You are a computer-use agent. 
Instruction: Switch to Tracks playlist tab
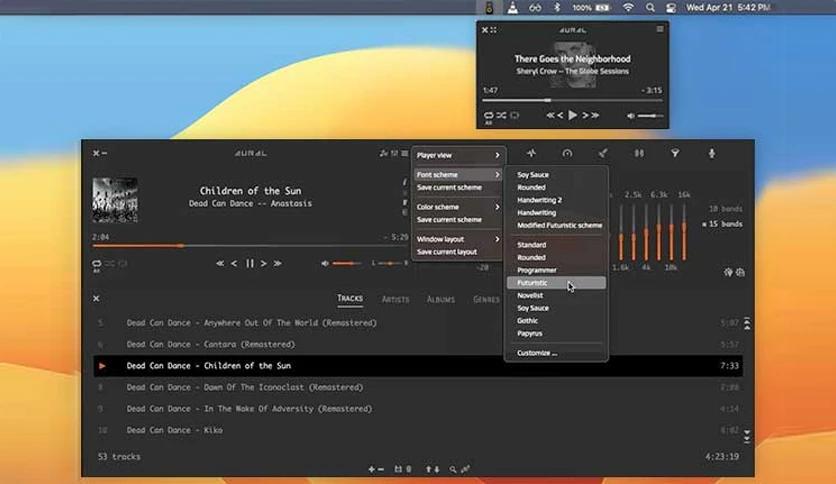350,299
